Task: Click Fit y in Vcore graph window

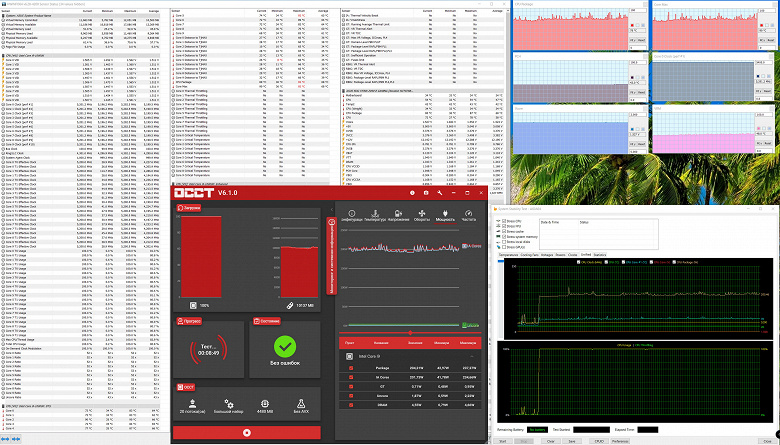Action: 632,144
